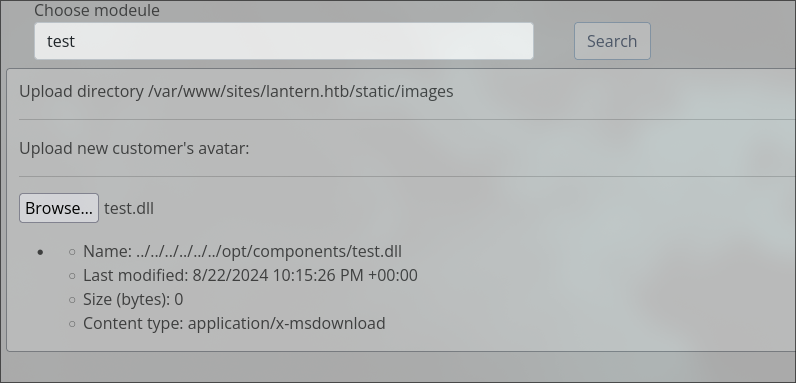Click the hollow bullet beside Last modified

72,276
